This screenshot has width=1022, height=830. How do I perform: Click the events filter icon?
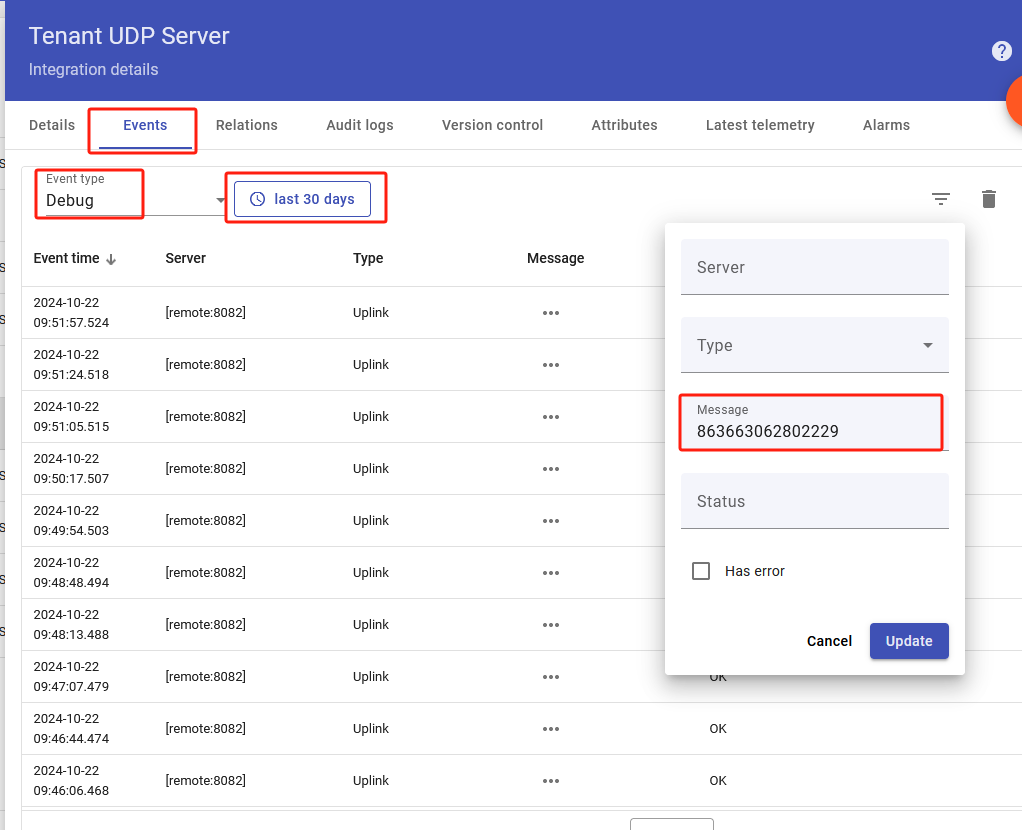coord(940,199)
